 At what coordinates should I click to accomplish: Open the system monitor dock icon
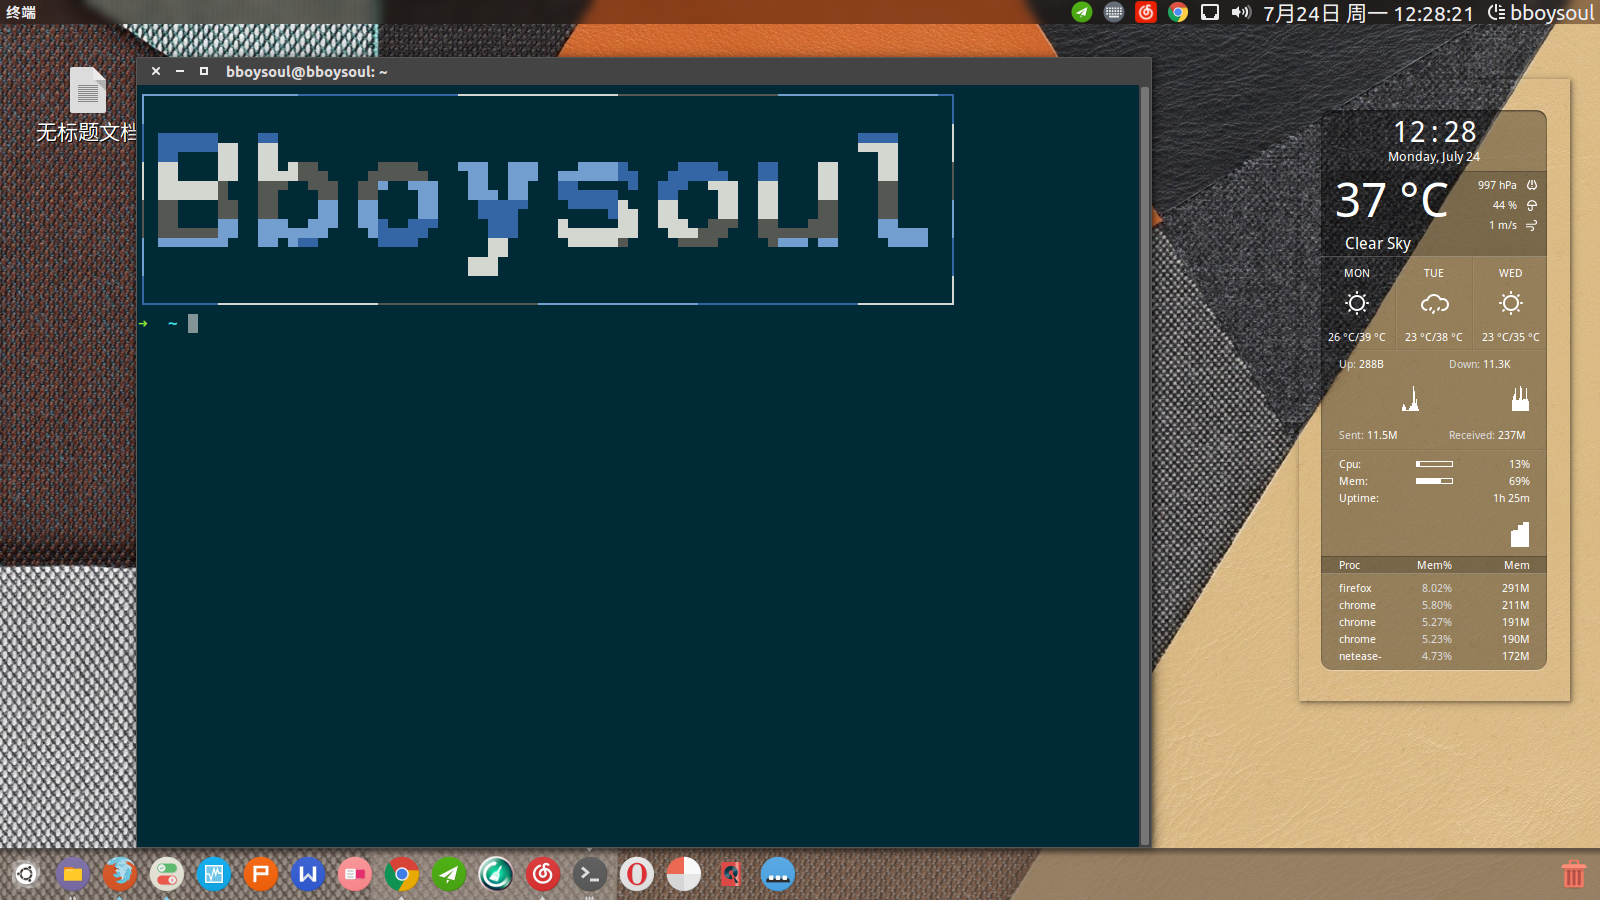(x=214, y=875)
